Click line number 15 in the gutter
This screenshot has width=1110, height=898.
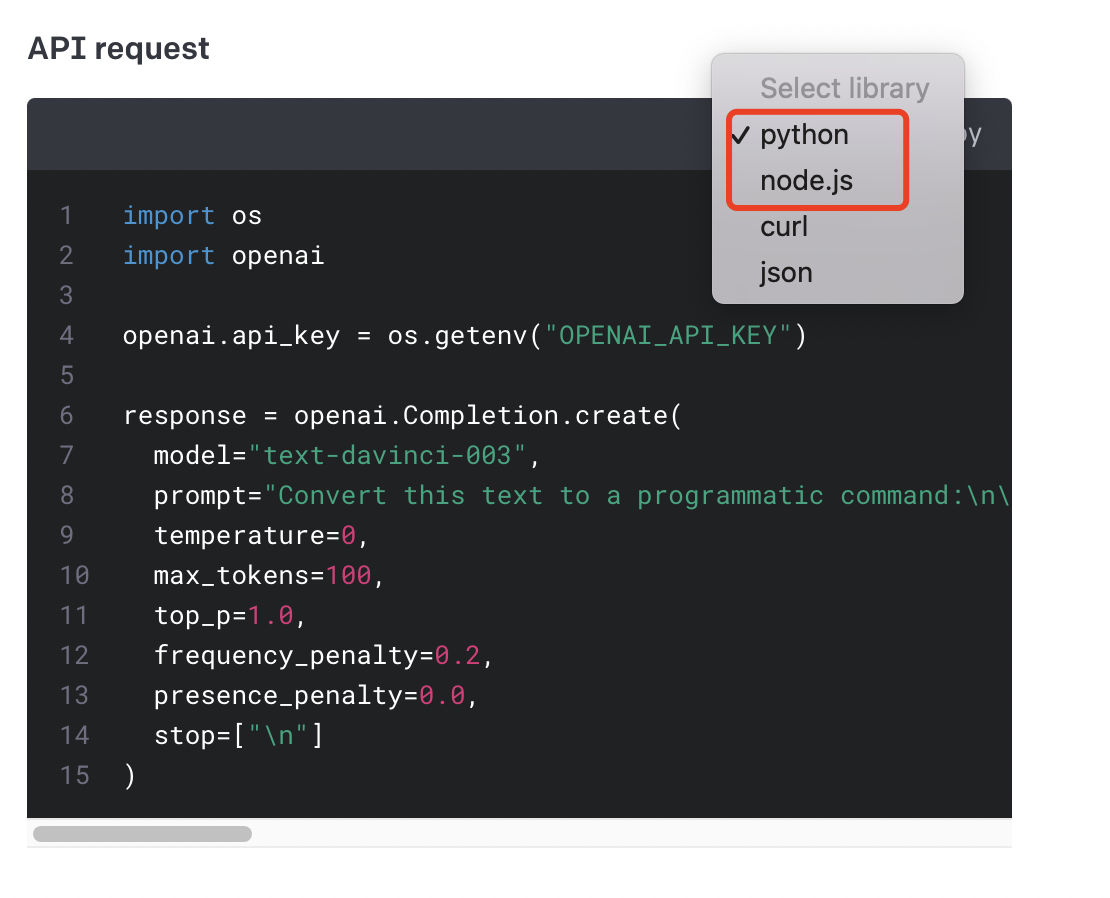pos(74,775)
